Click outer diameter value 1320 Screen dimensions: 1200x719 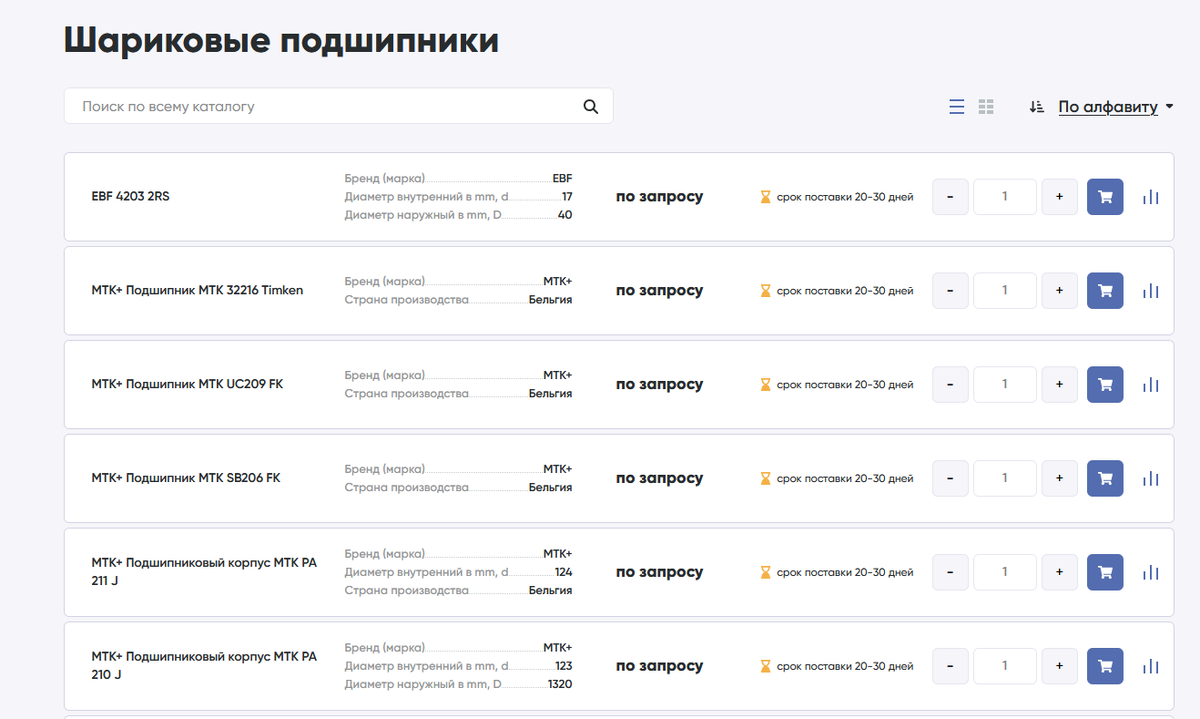point(560,684)
